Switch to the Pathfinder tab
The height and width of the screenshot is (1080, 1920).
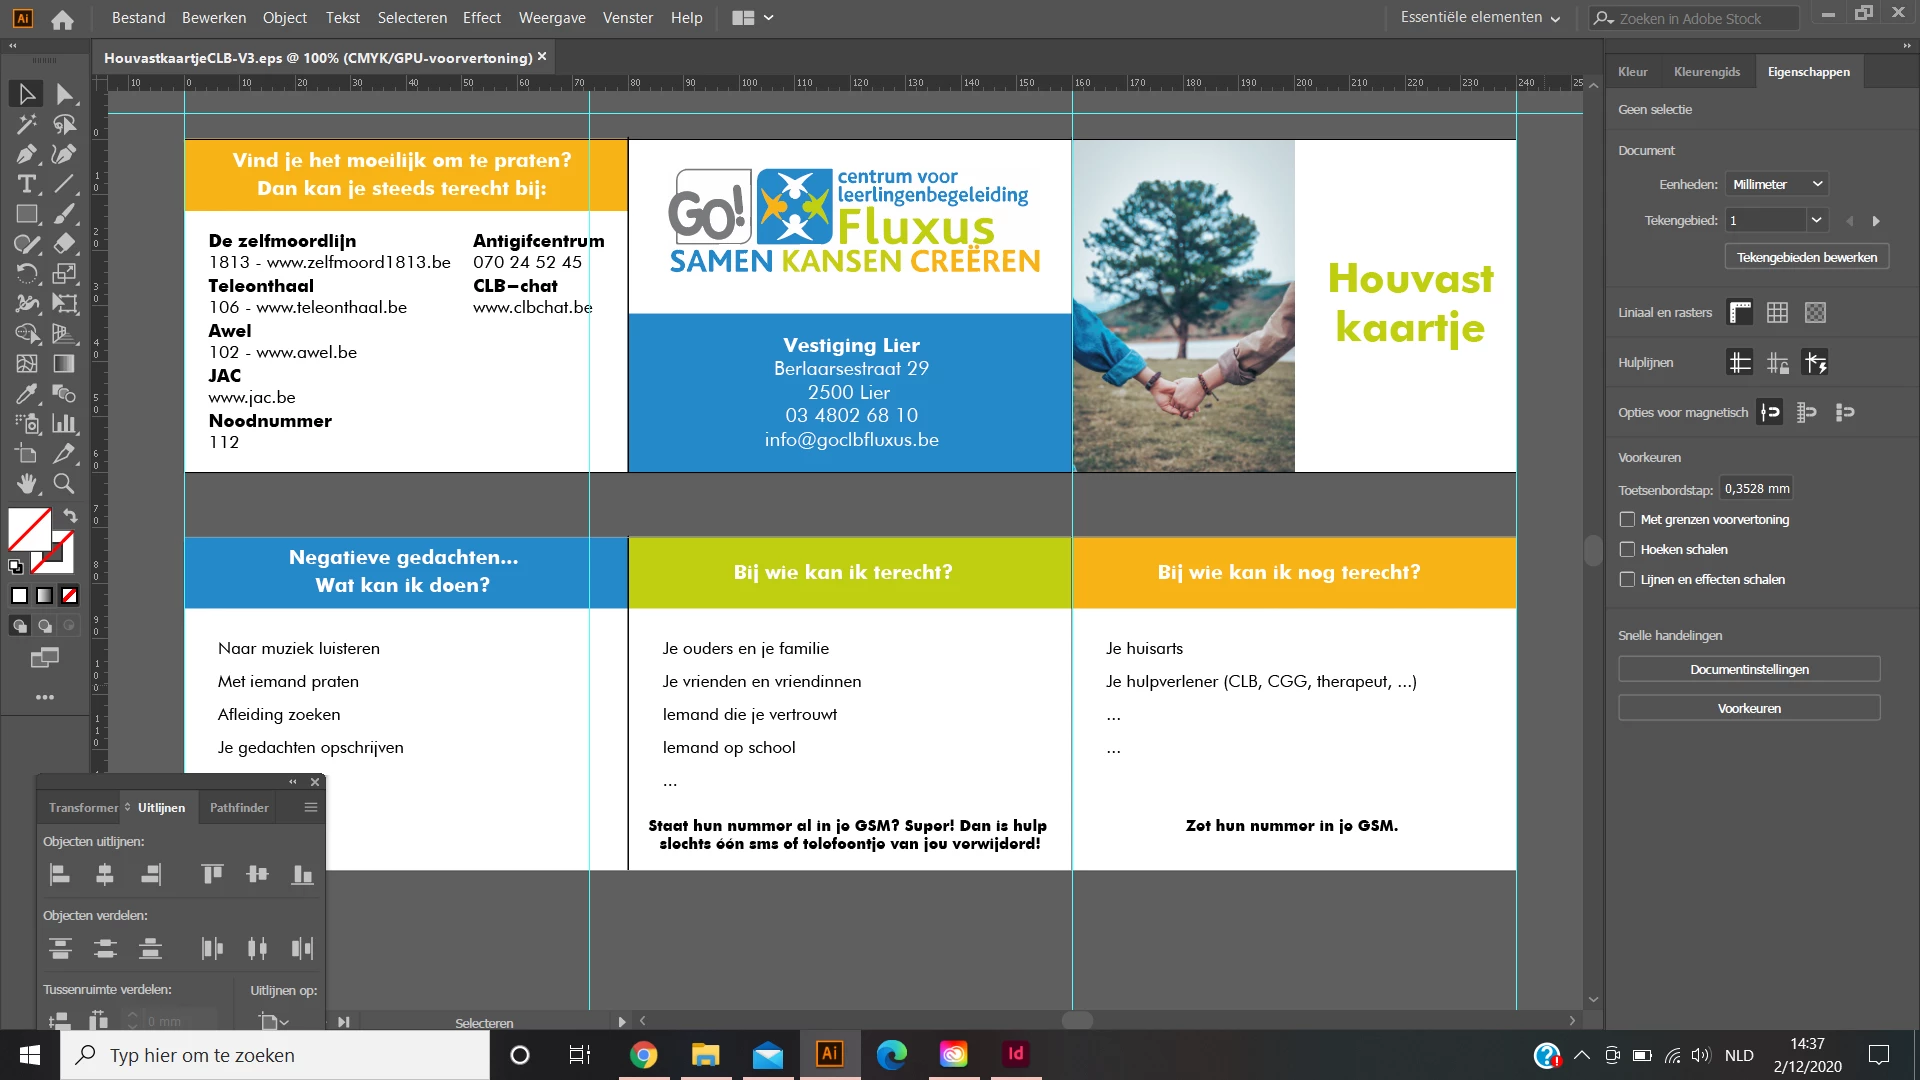(239, 808)
